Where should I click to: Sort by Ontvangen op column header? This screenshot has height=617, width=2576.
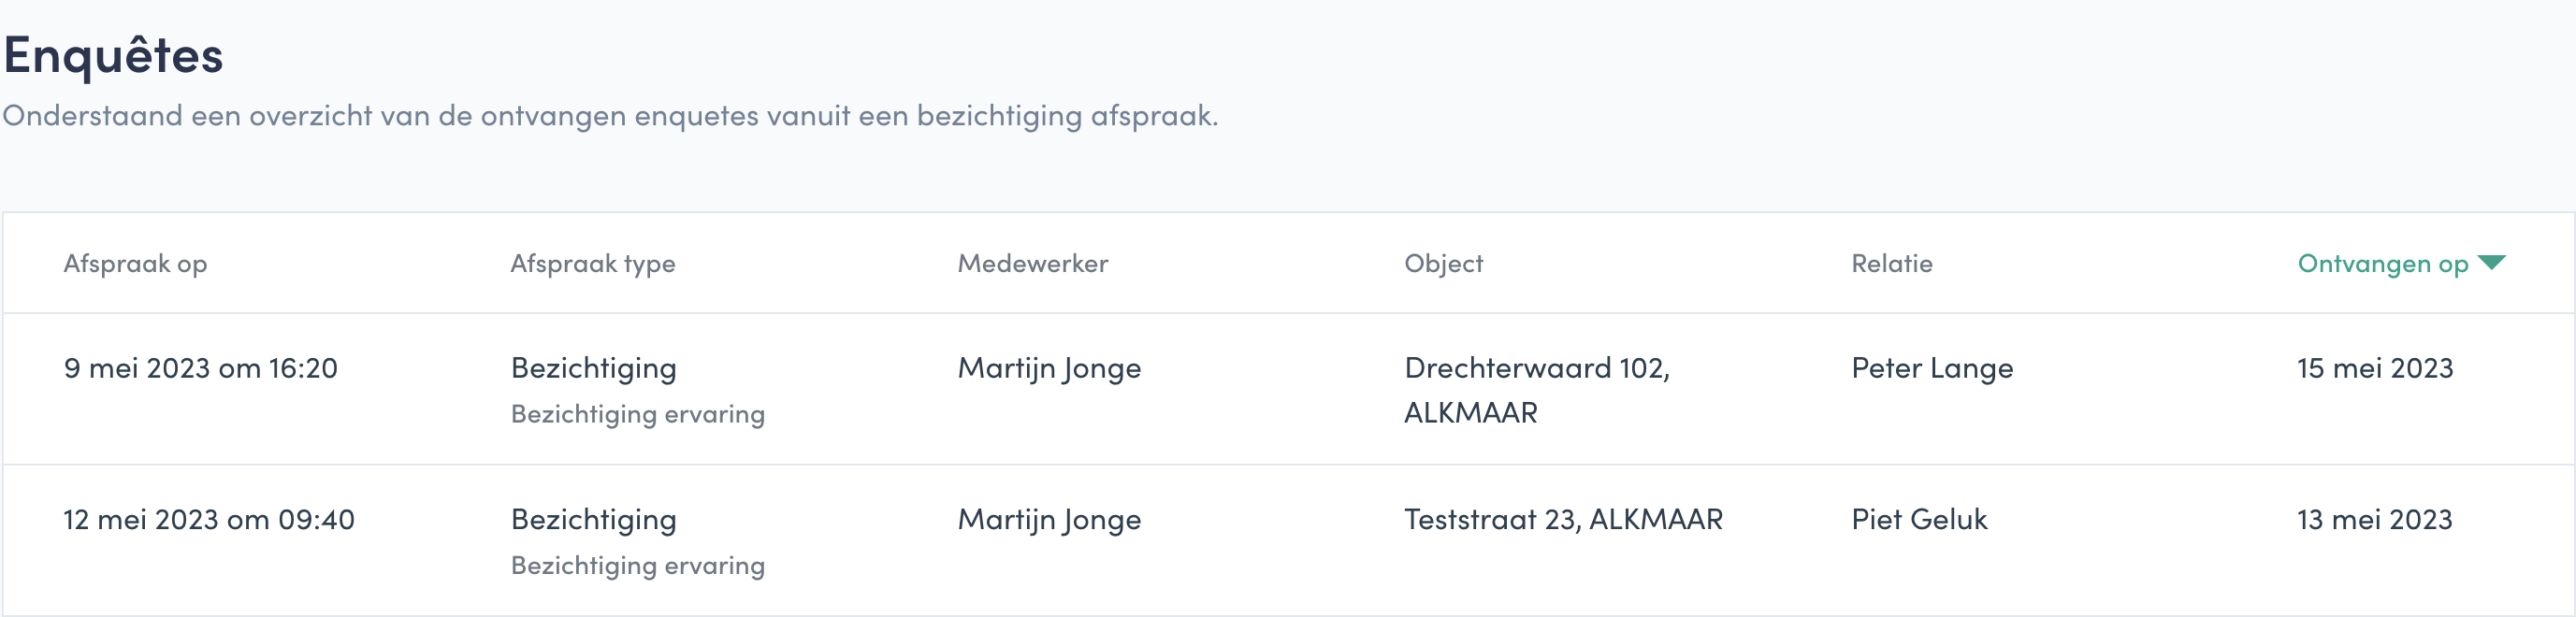(2383, 264)
